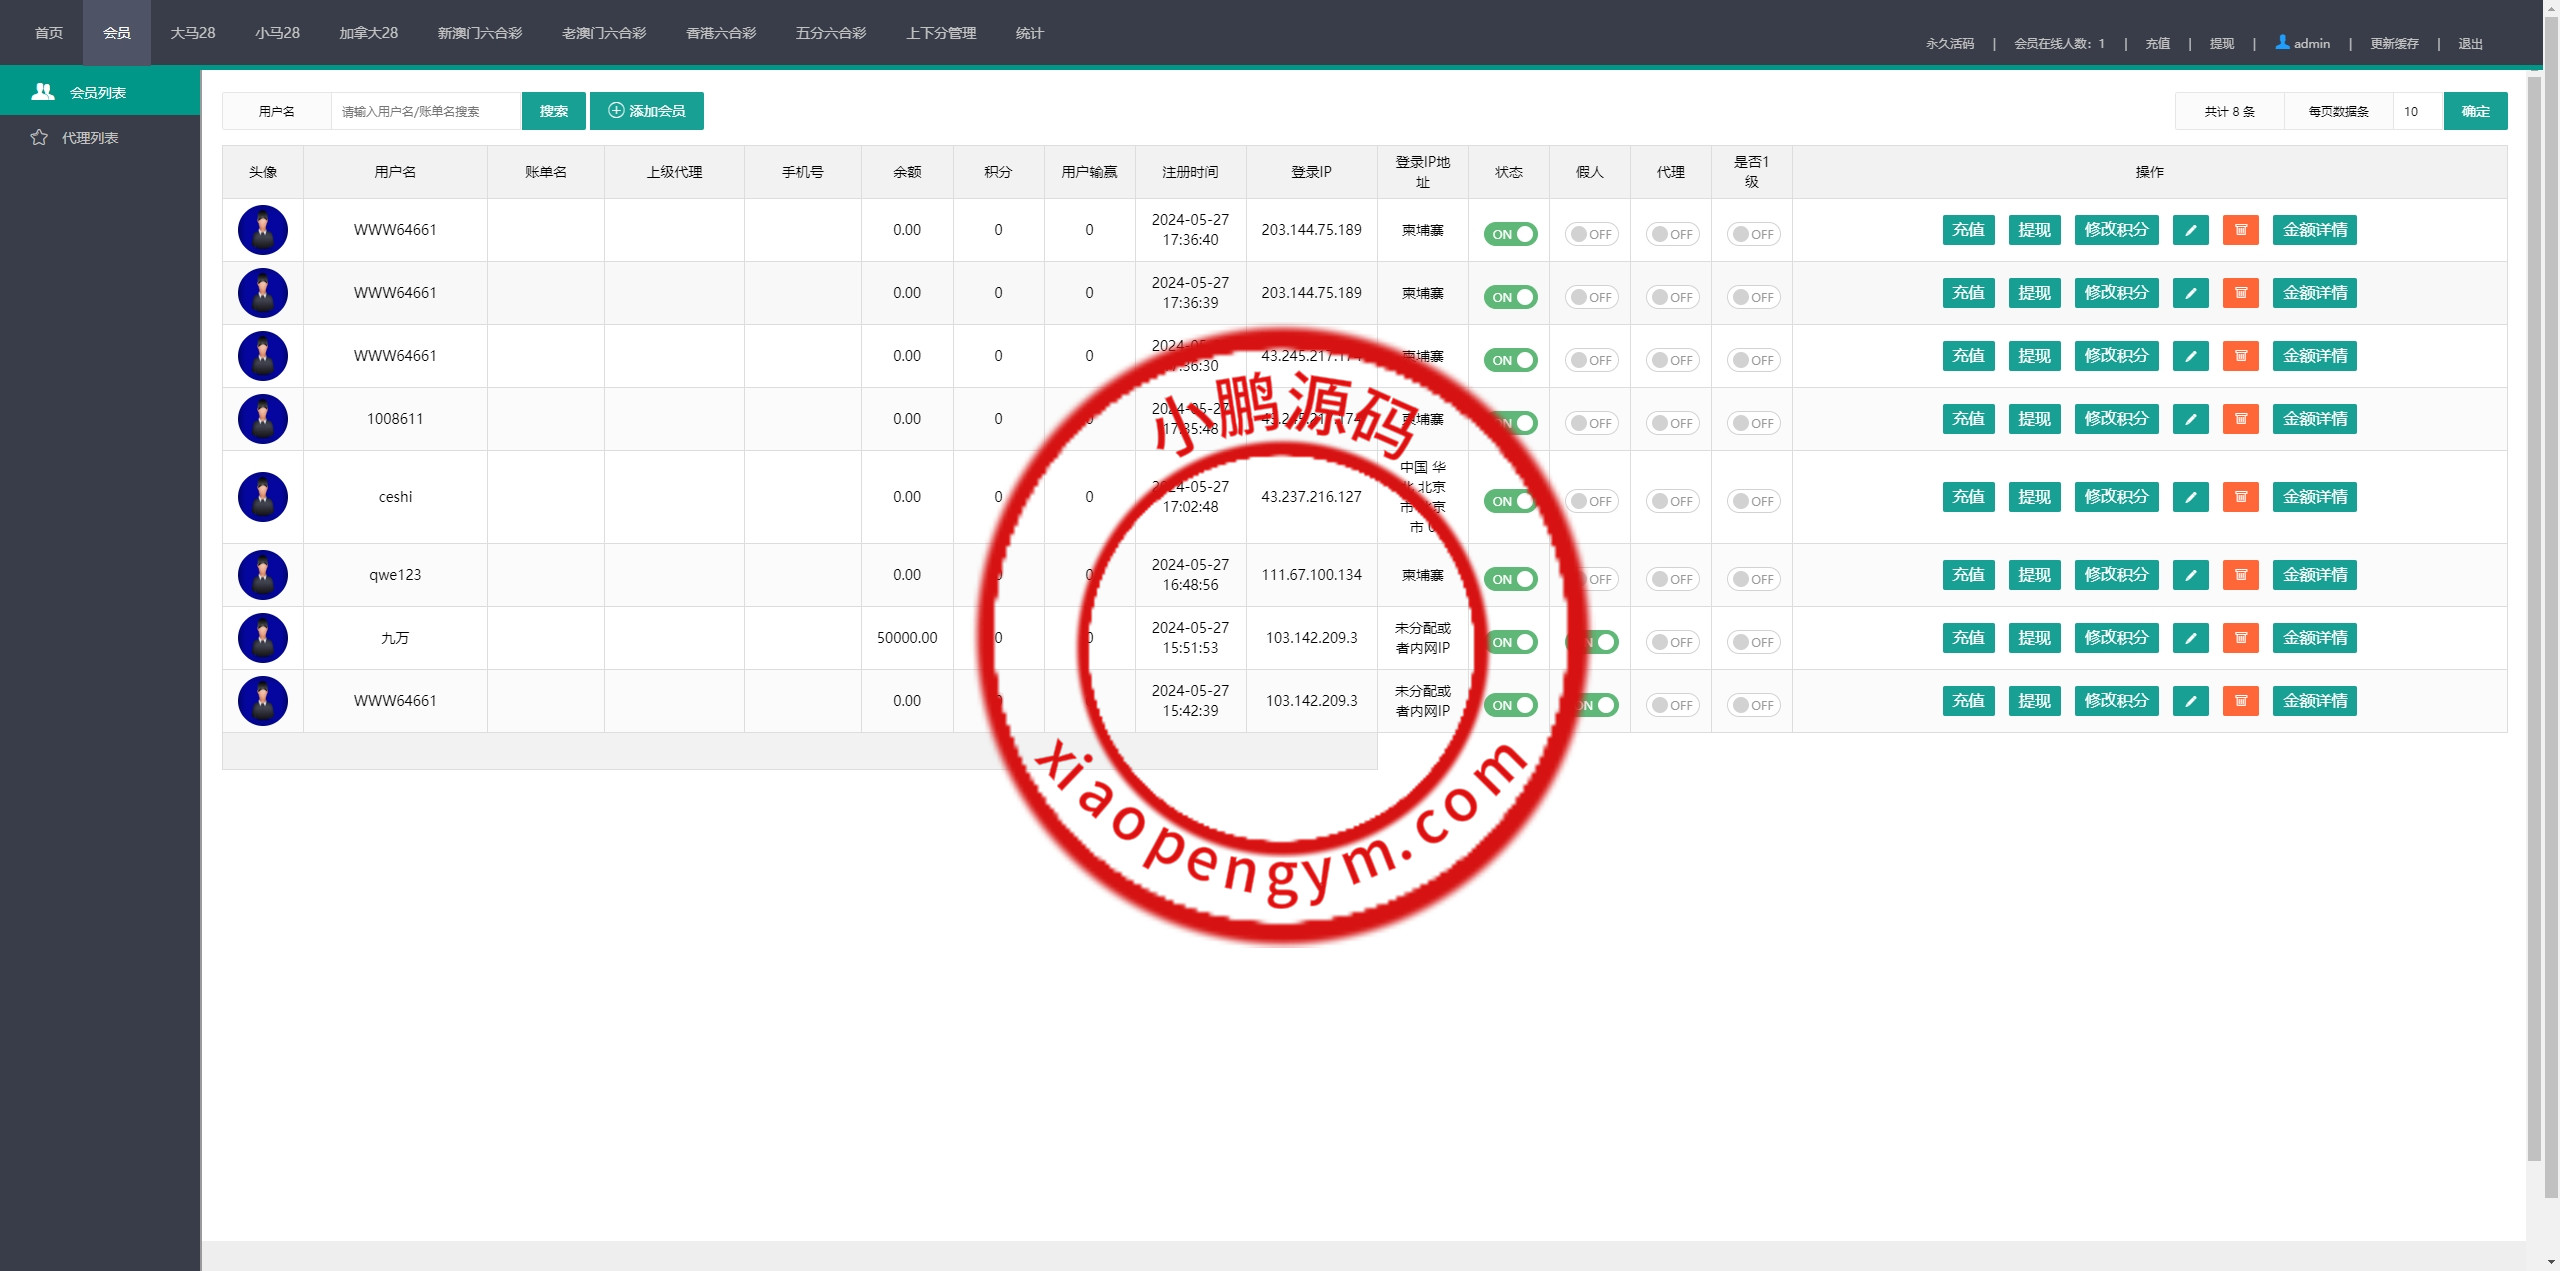
Task: Click the 会员列表 people icon in sidebar
Action: 43,92
